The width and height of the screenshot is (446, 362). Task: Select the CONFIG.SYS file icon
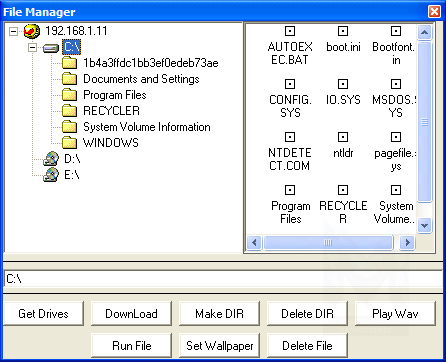point(290,84)
